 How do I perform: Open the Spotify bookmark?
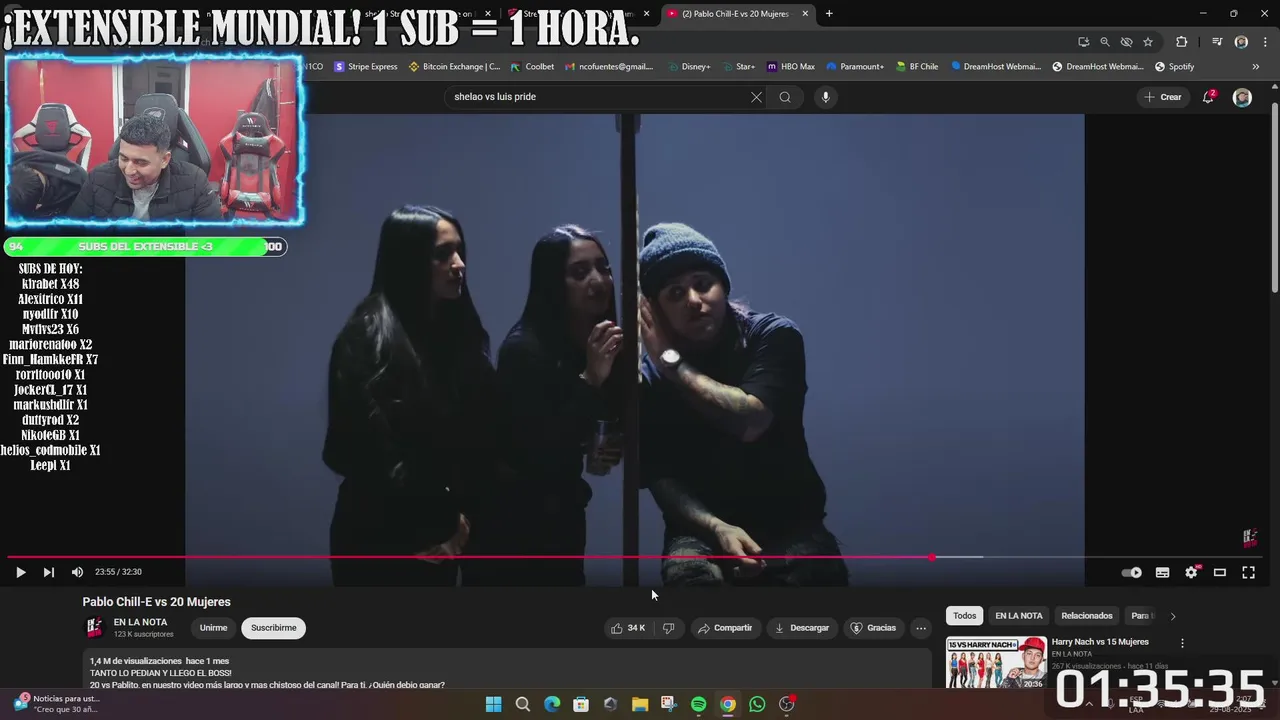1174,67
